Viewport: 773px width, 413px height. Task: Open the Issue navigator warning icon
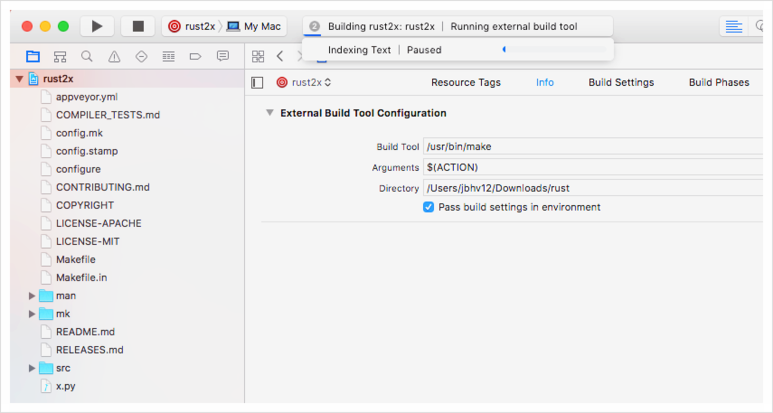pyautogui.click(x=114, y=56)
